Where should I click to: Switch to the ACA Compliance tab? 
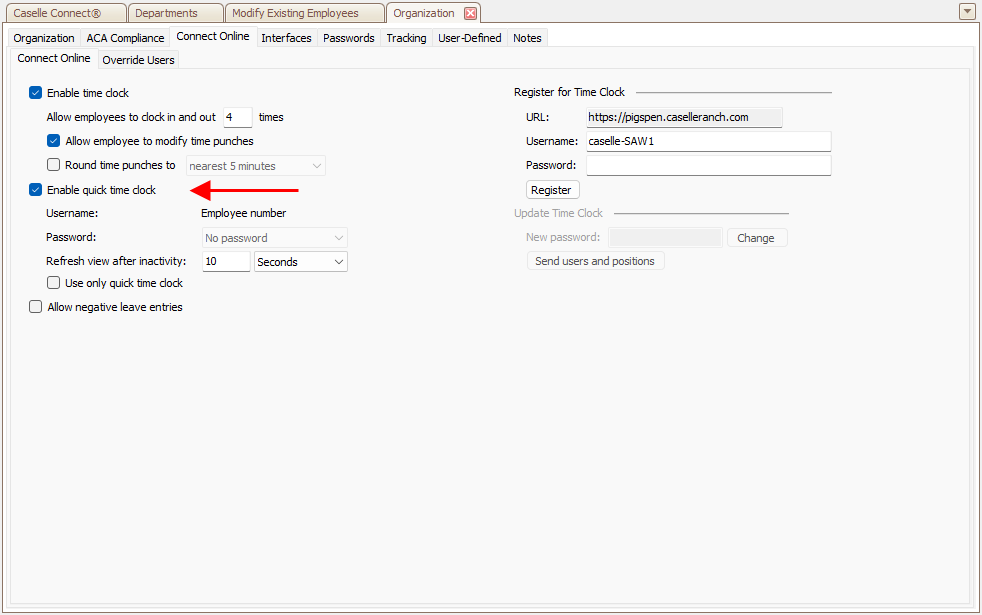125,38
